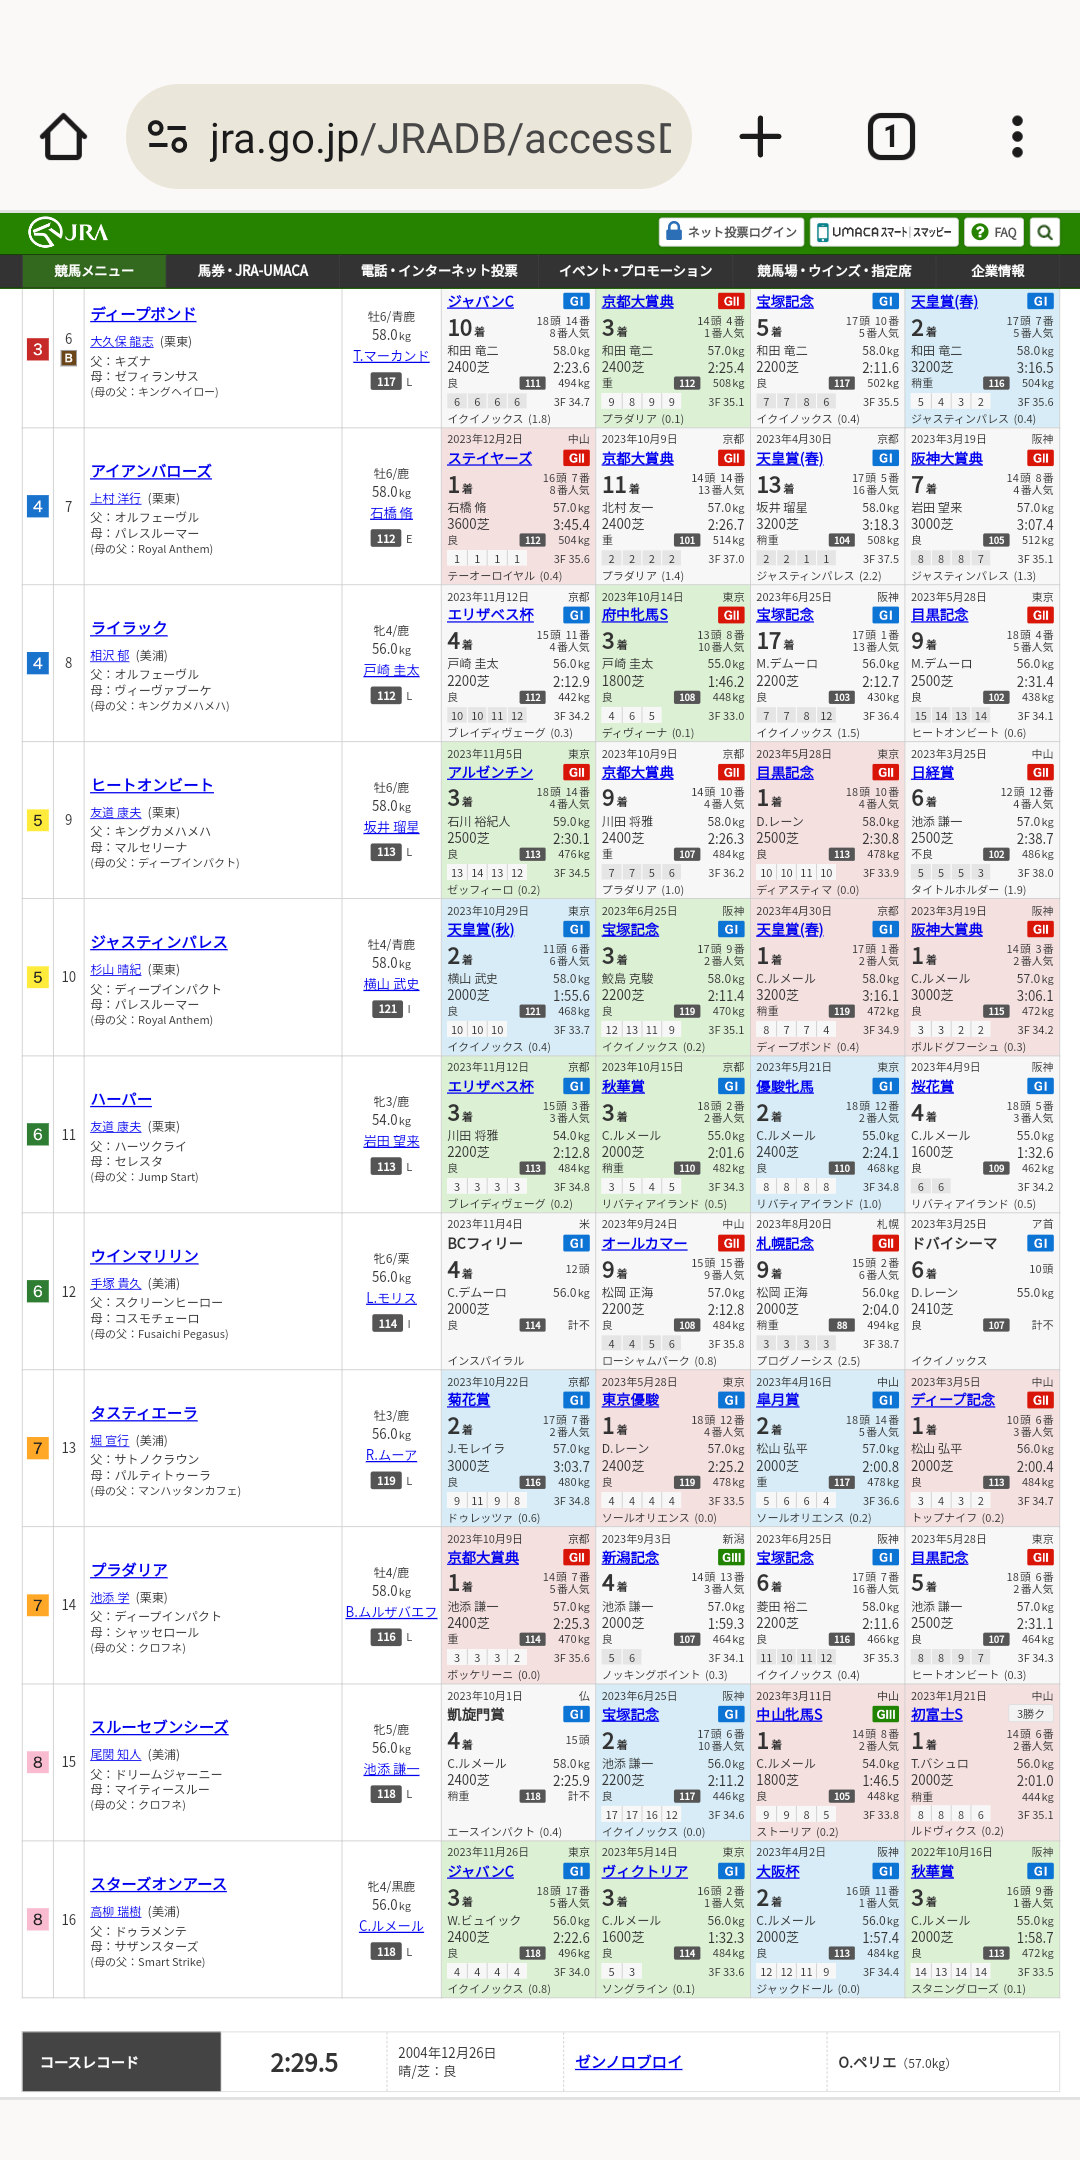The width and height of the screenshot is (1080, 2160).
Task: Open jockey R.ムーア link
Action: pyautogui.click(x=391, y=1455)
